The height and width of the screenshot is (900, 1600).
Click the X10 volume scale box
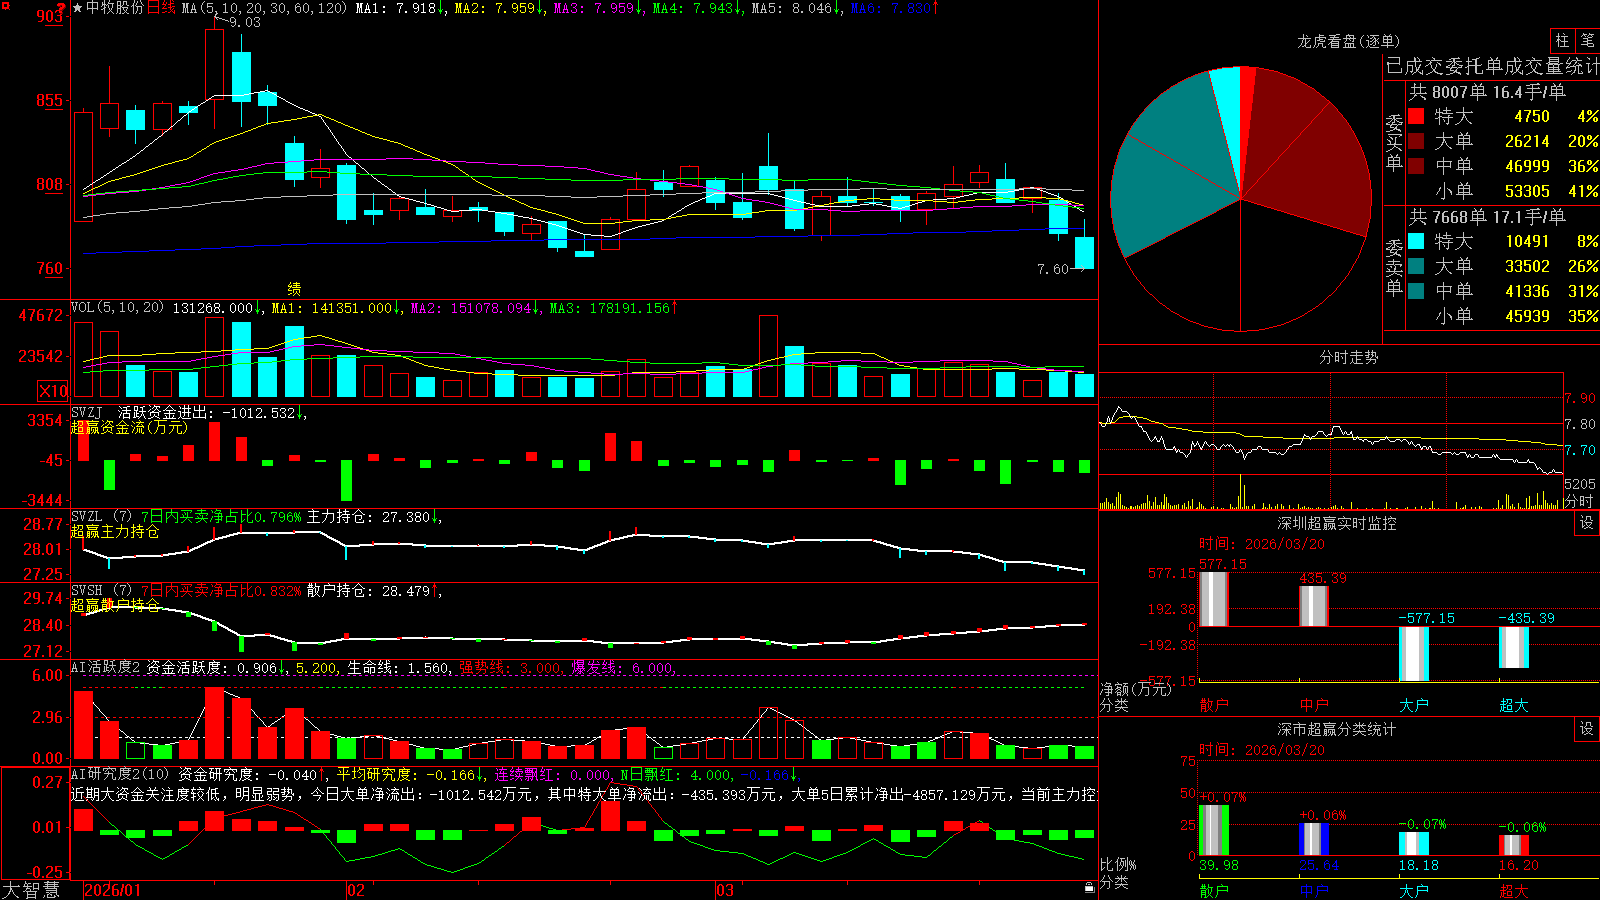(53, 391)
